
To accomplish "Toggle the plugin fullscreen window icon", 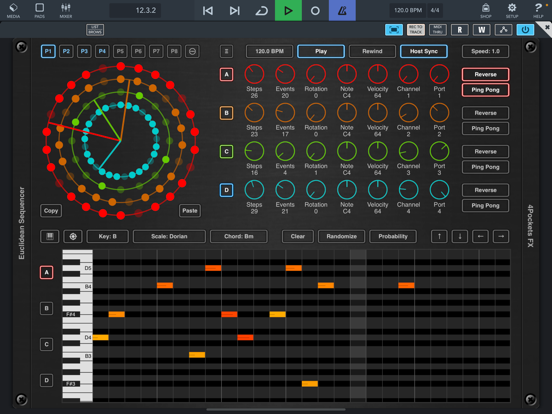I will [x=394, y=30].
